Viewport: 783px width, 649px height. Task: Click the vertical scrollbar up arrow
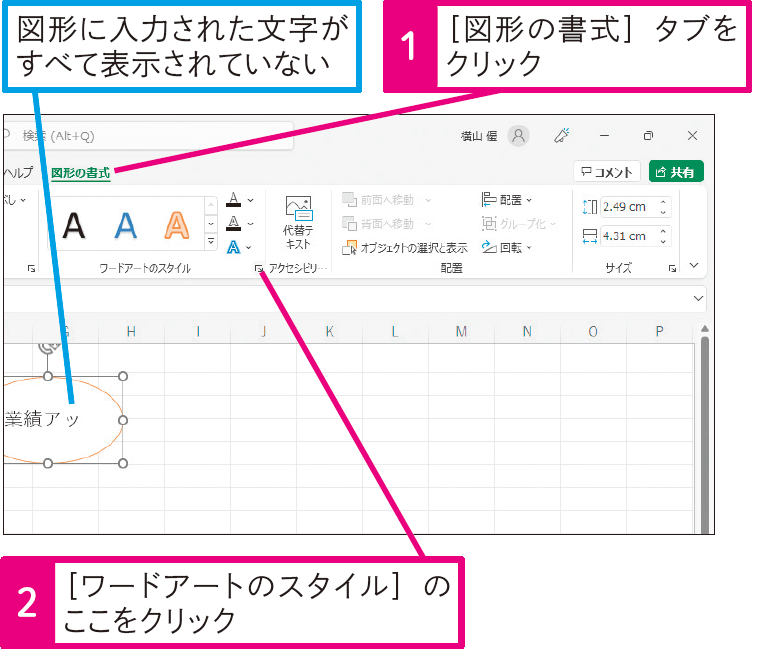(x=705, y=328)
